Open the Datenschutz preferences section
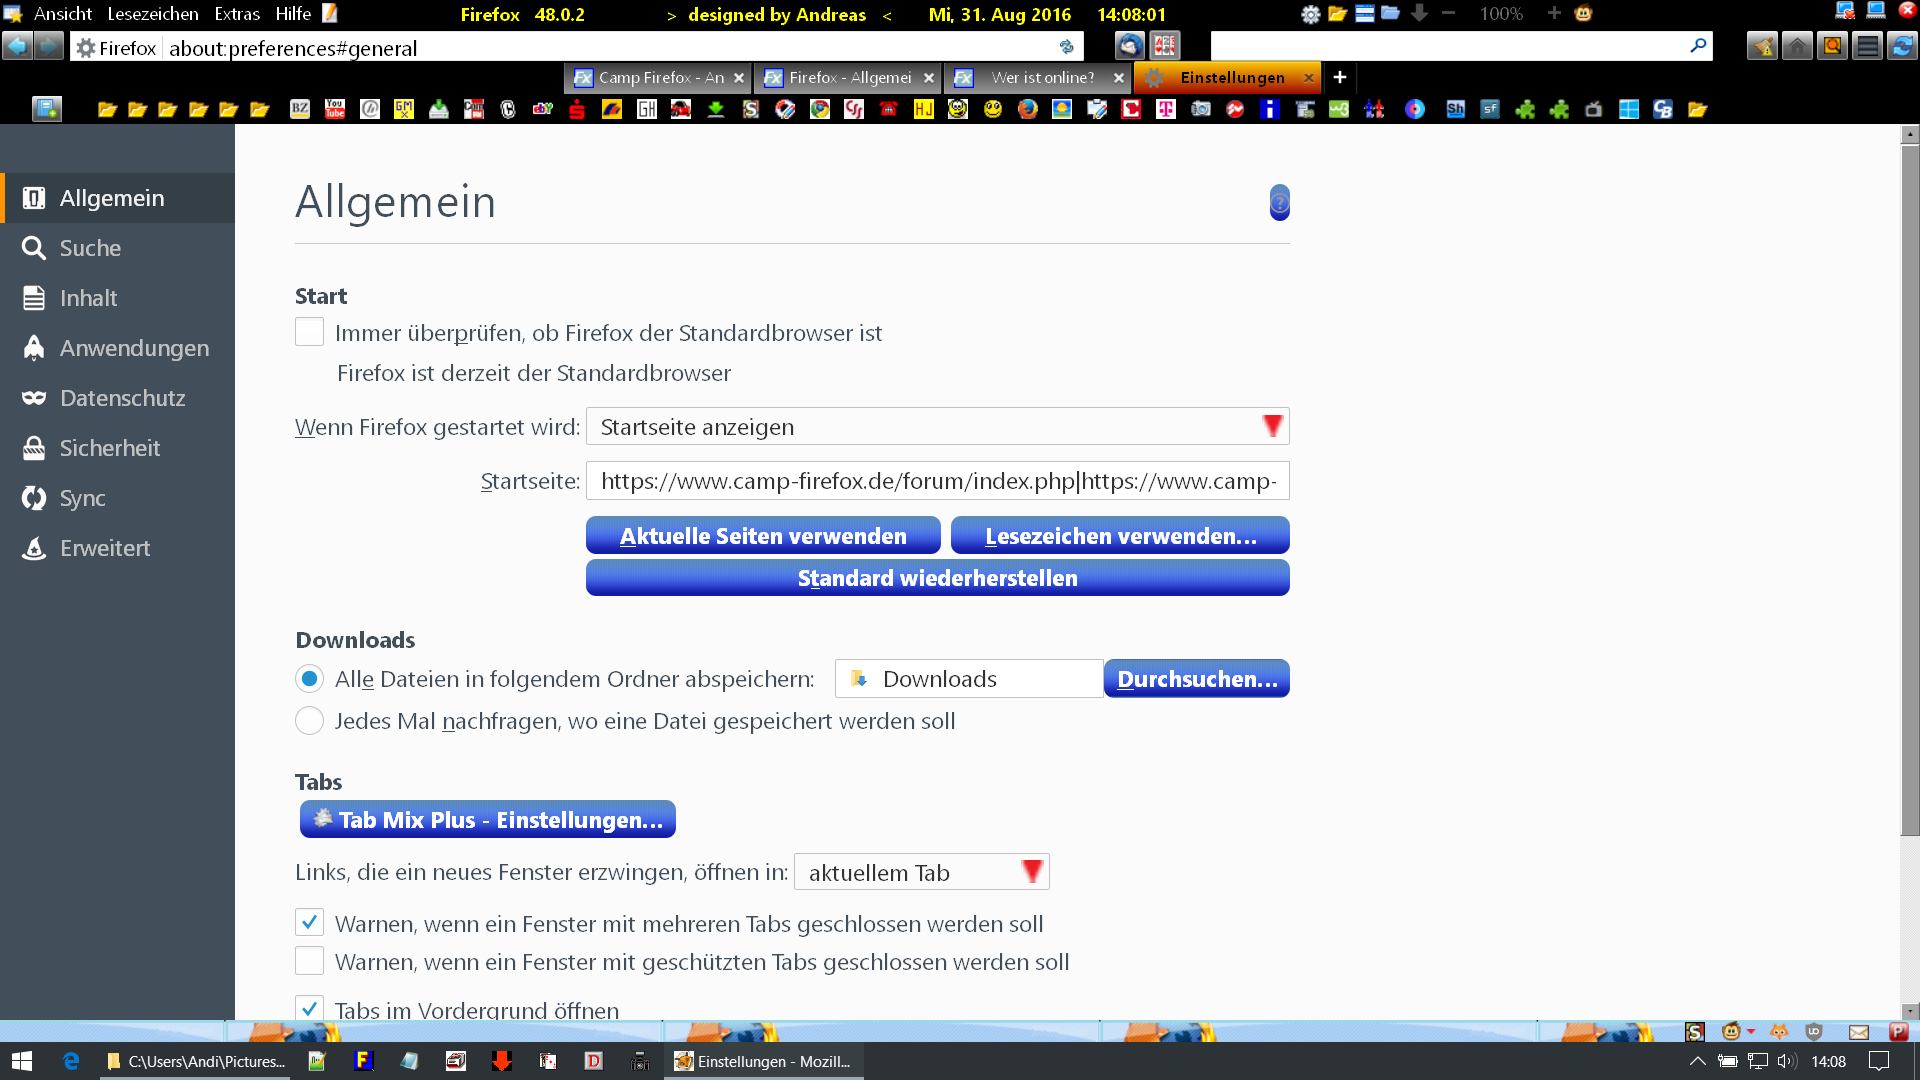 122,398
